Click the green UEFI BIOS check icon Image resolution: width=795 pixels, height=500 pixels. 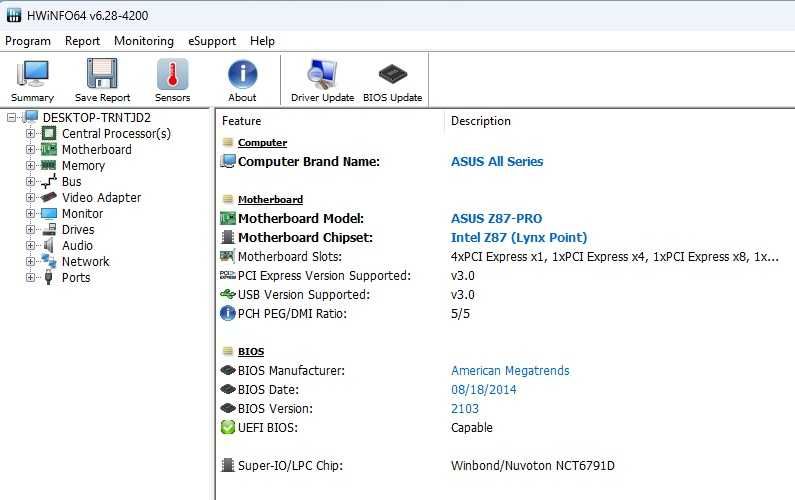point(228,427)
